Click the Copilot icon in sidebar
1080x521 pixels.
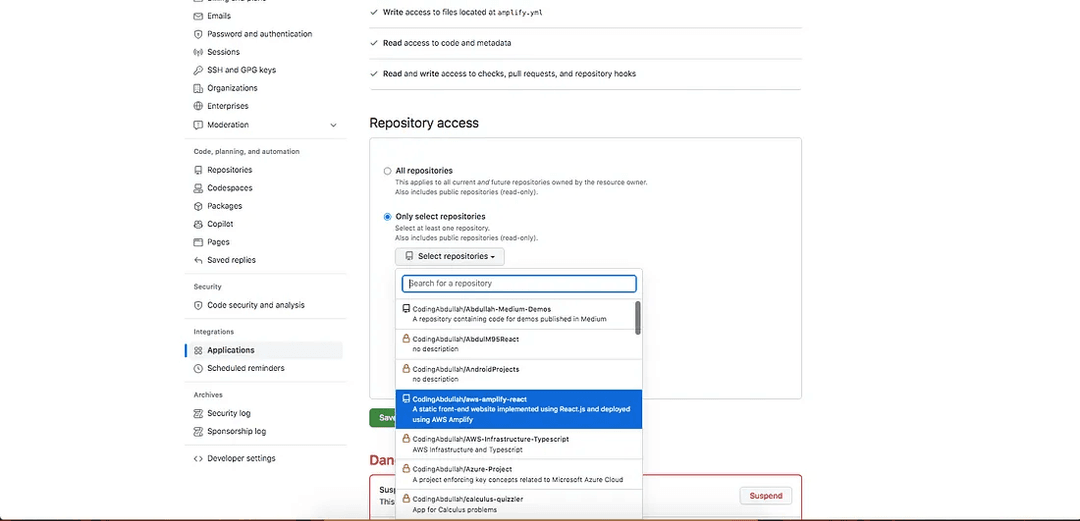coord(198,224)
